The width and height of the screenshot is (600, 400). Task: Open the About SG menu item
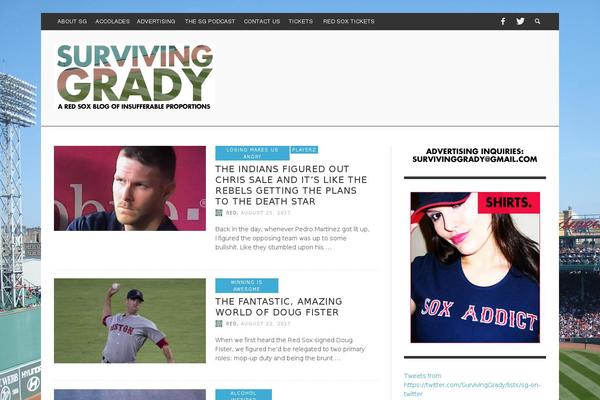[x=72, y=21]
